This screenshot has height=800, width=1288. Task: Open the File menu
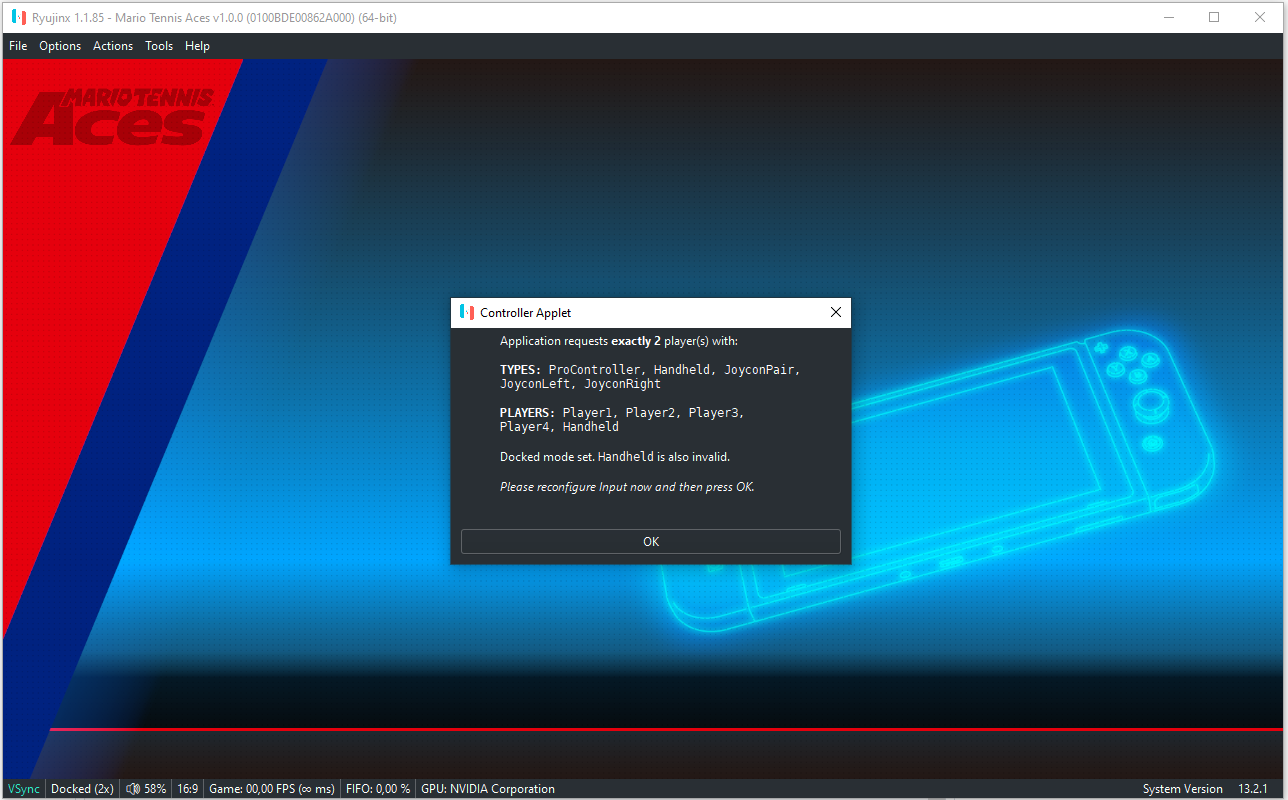(x=18, y=46)
